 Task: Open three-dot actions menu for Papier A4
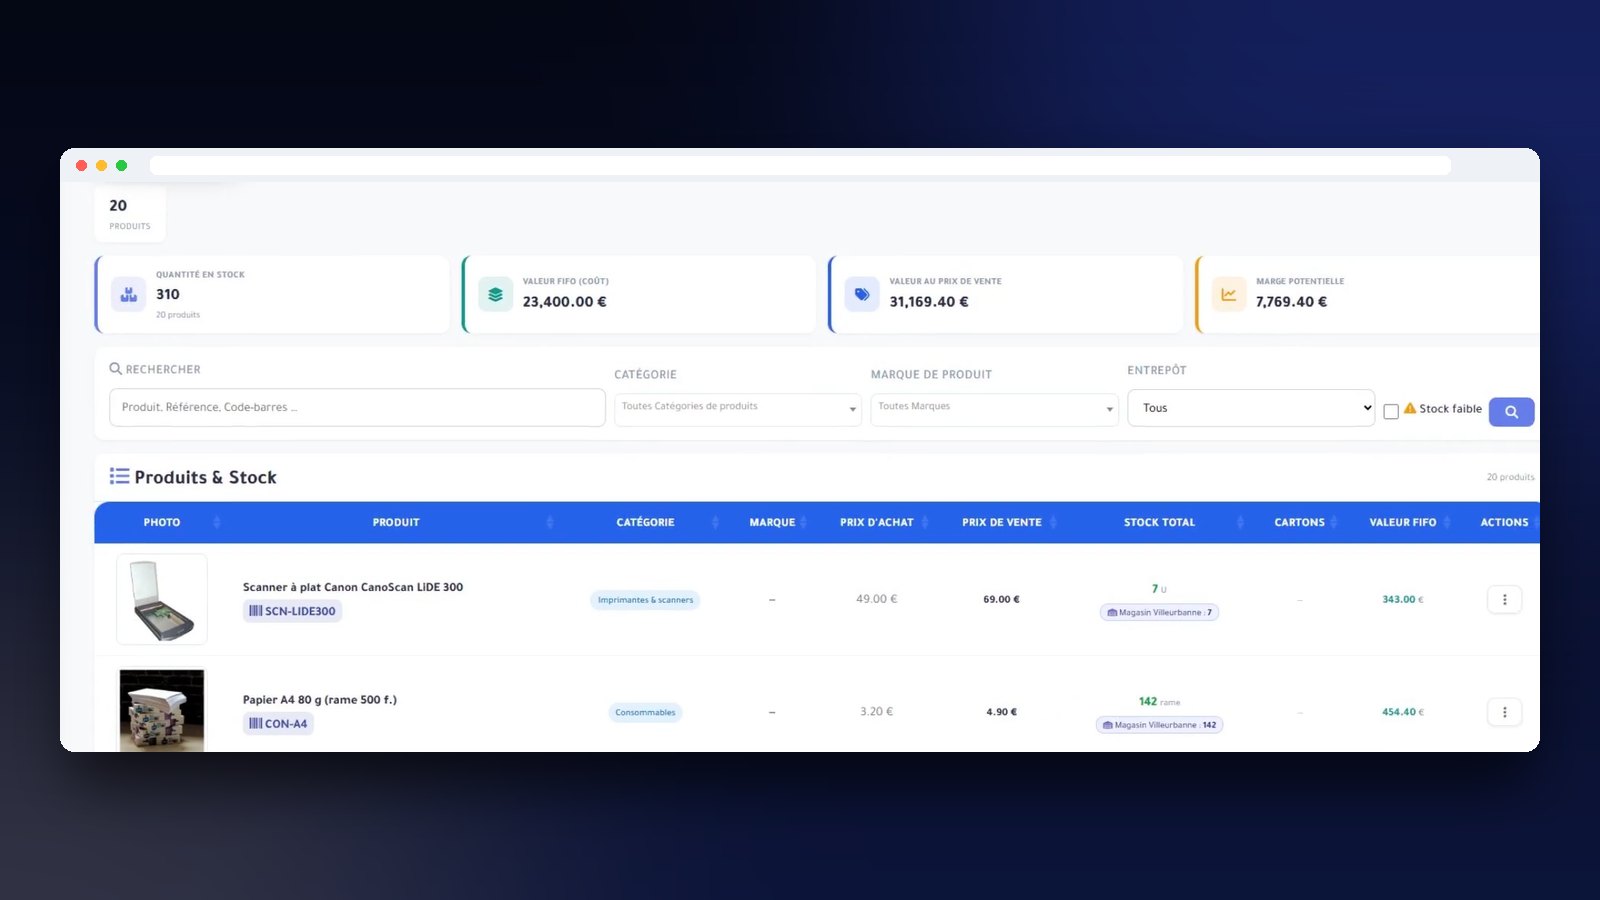pyautogui.click(x=1504, y=712)
